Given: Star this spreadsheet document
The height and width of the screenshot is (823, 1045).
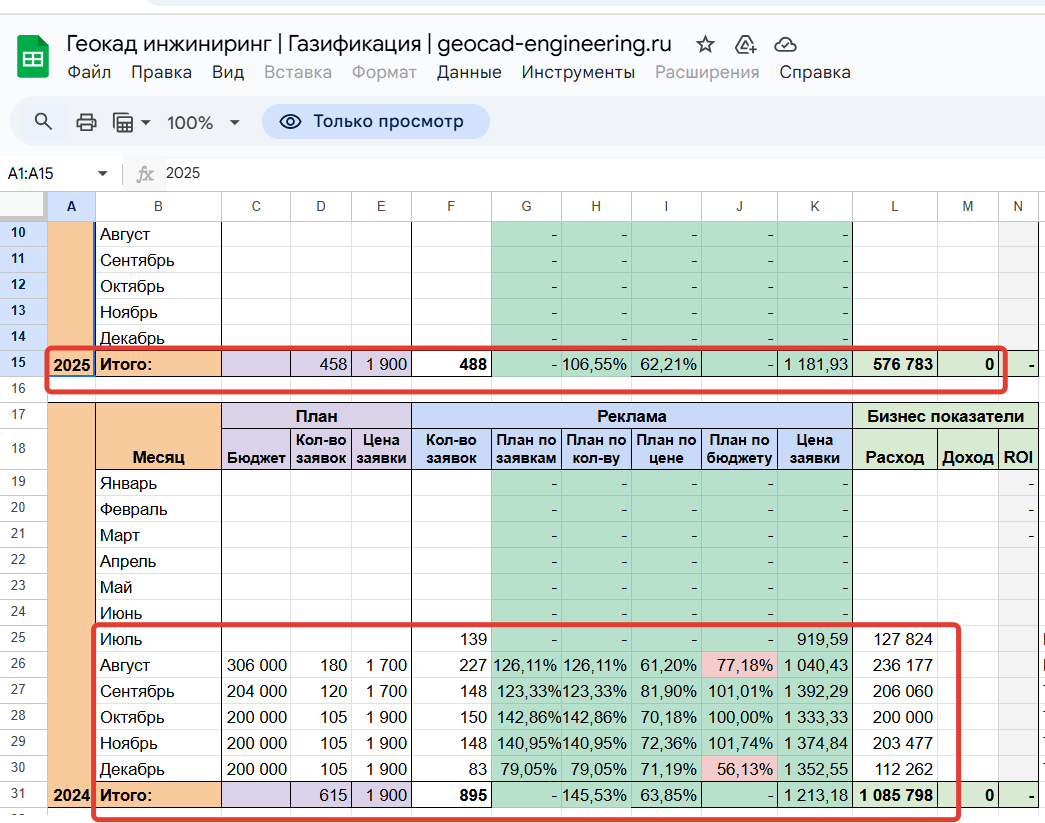Looking at the screenshot, I should click(705, 44).
